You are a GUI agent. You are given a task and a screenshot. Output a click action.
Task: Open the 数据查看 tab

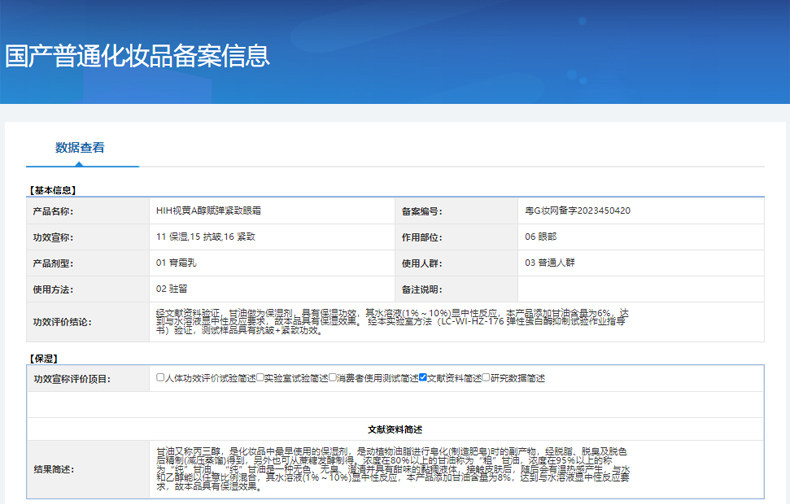coord(80,147)
